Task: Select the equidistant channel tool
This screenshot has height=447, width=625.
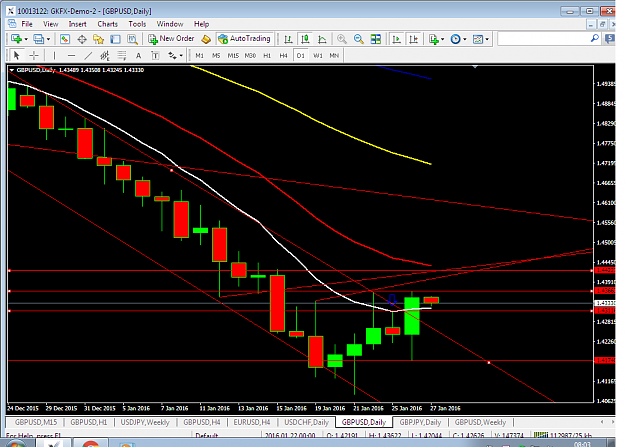Action: click(105, 55)
